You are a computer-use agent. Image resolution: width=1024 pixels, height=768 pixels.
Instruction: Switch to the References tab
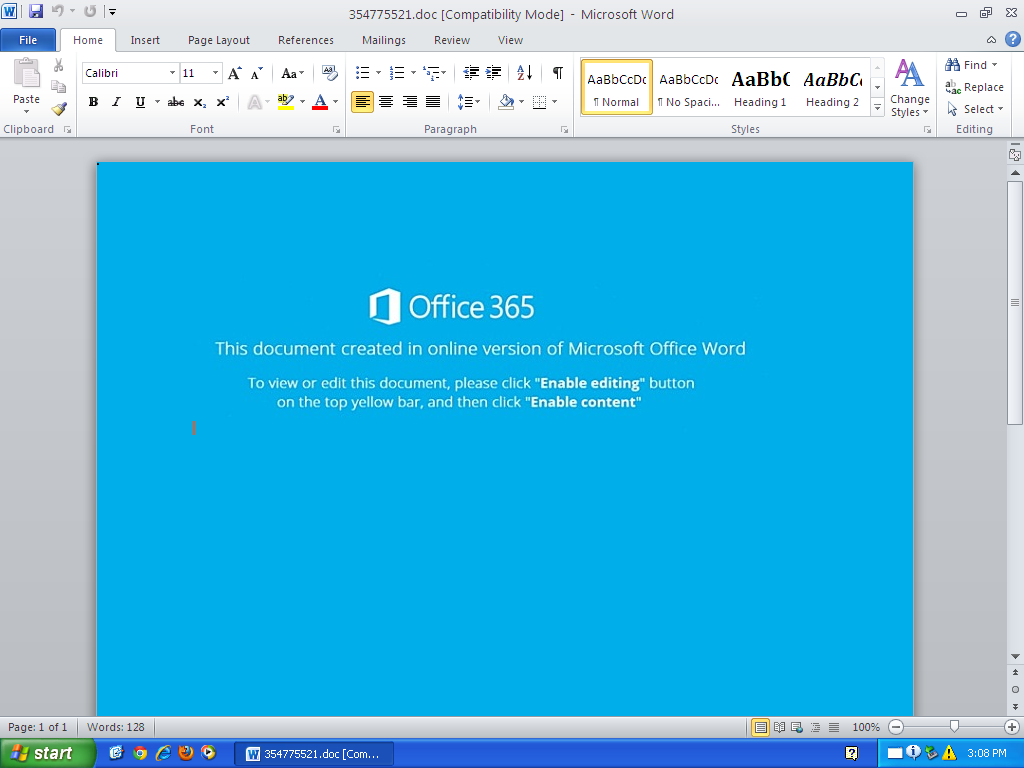click(306, 40)
